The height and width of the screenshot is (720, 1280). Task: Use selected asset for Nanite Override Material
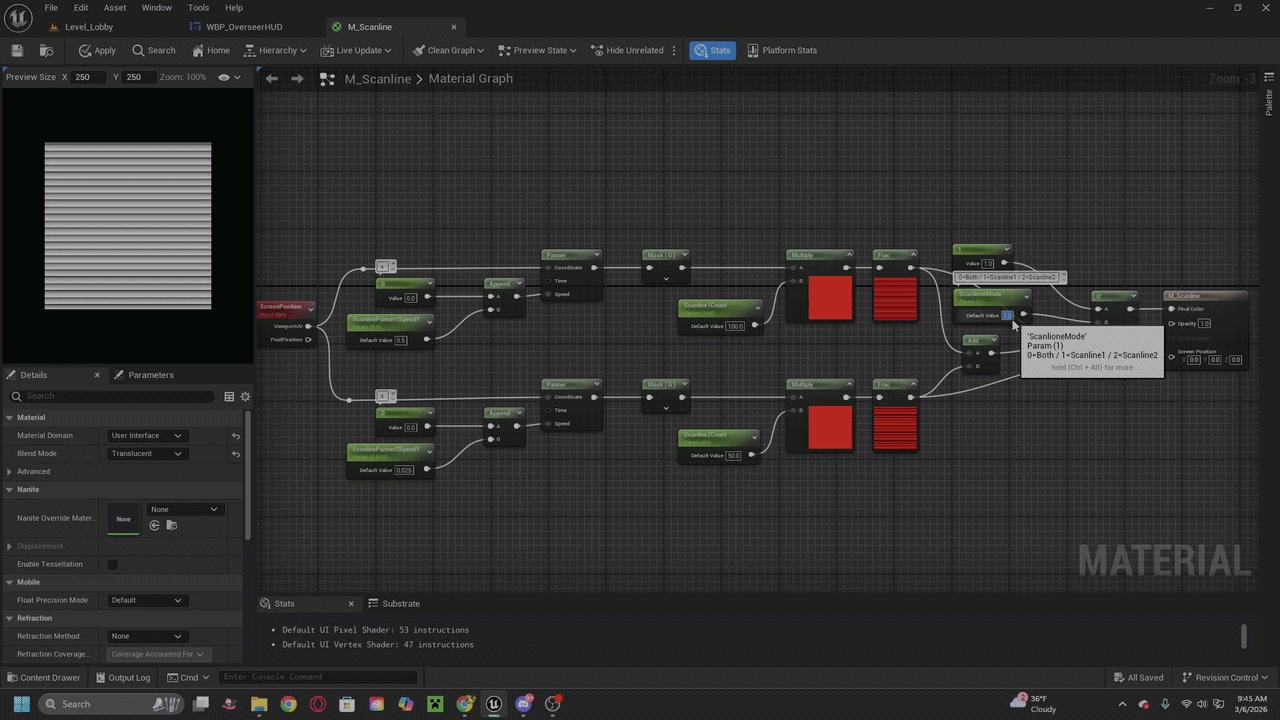(x=155, y=525)
